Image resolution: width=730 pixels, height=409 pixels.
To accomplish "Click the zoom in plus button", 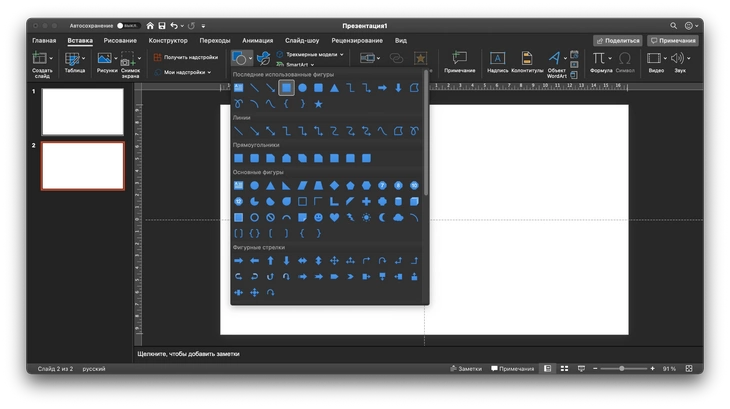I will 653,369.
